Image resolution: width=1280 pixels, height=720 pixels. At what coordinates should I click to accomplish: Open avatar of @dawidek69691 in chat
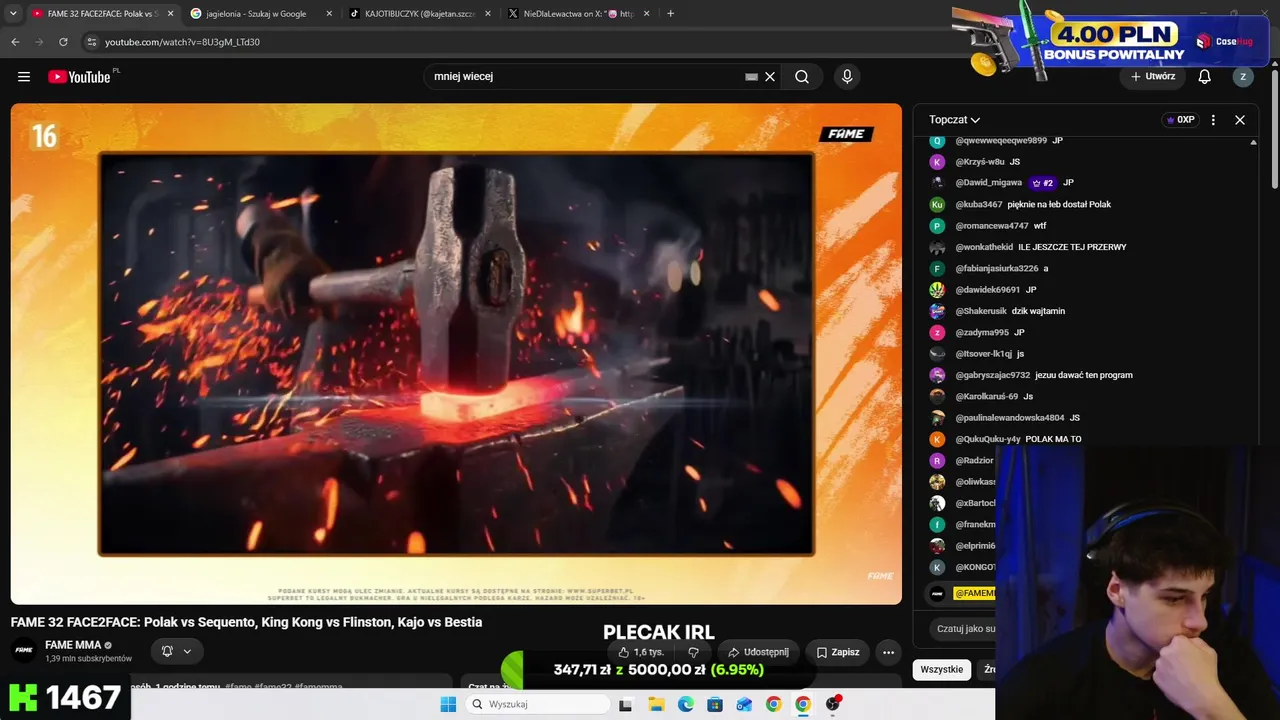point(937,290)
